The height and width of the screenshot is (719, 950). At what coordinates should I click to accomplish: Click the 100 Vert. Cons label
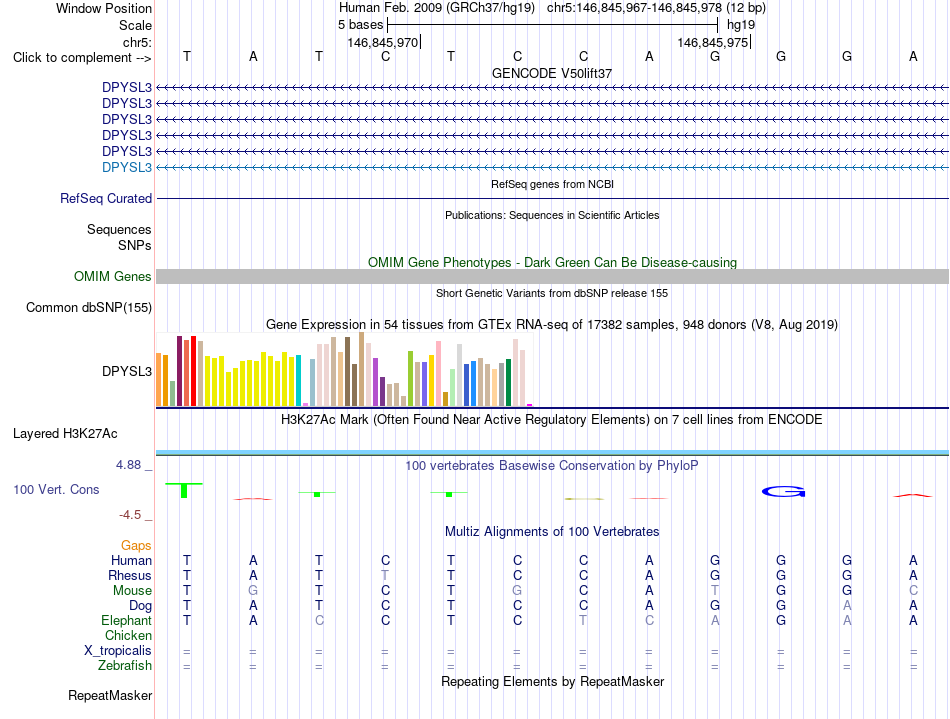(x=56, y=489)
